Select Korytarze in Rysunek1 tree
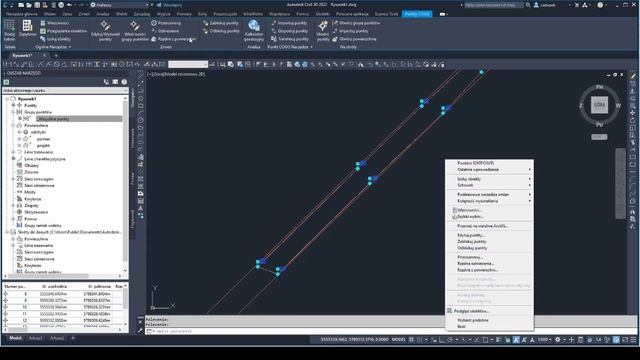Image resolution: width=640 pixels, height=360 pixels. tap(33, 199)
